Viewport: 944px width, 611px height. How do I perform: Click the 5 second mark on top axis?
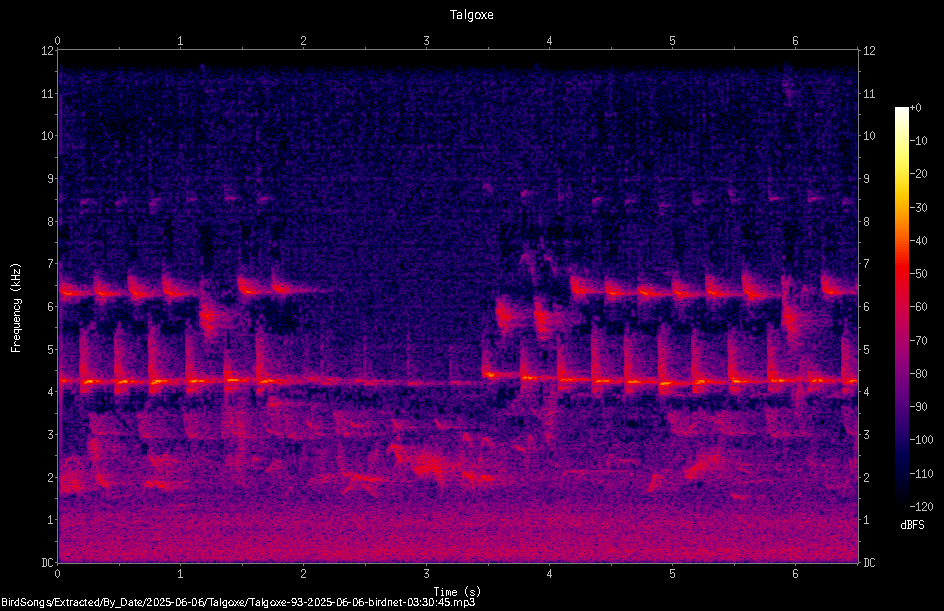[x=672, y=41]
